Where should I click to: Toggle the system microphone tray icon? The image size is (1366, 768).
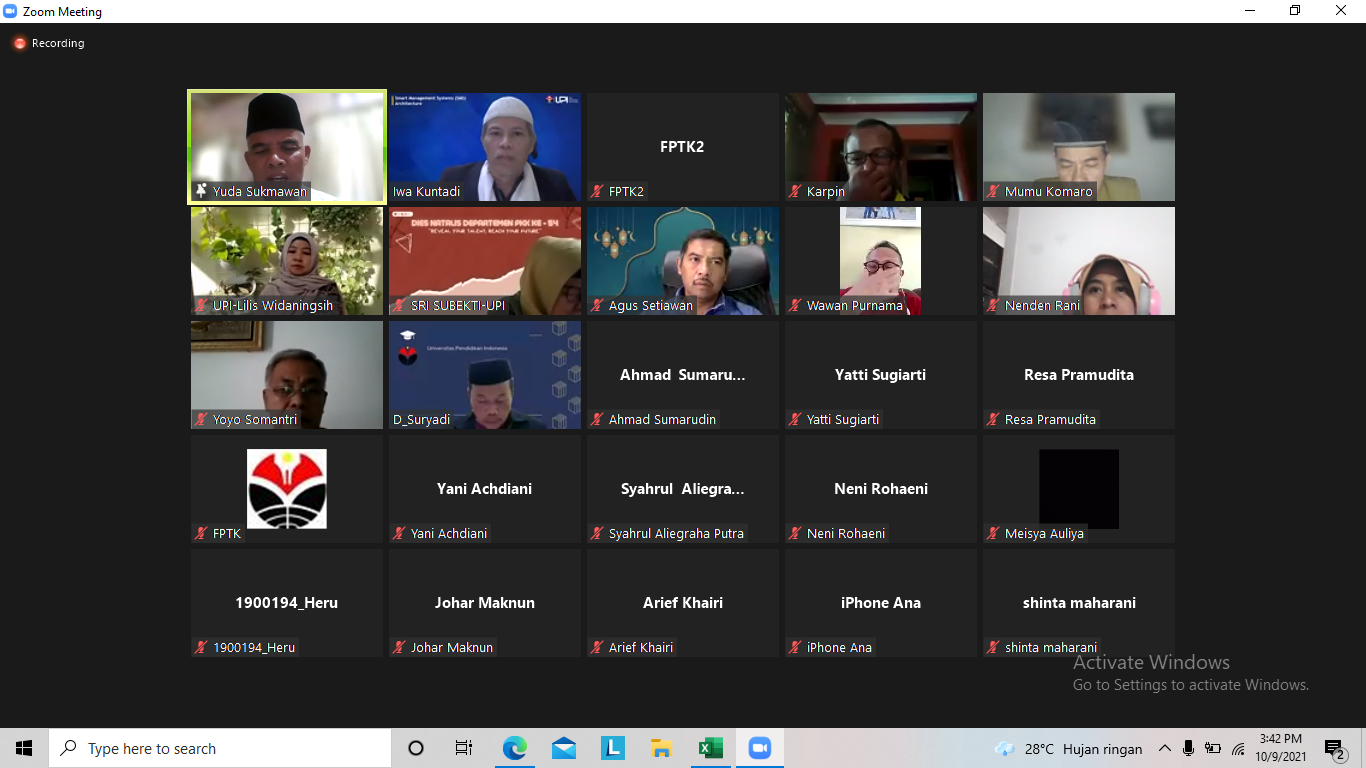[1189, 748]
